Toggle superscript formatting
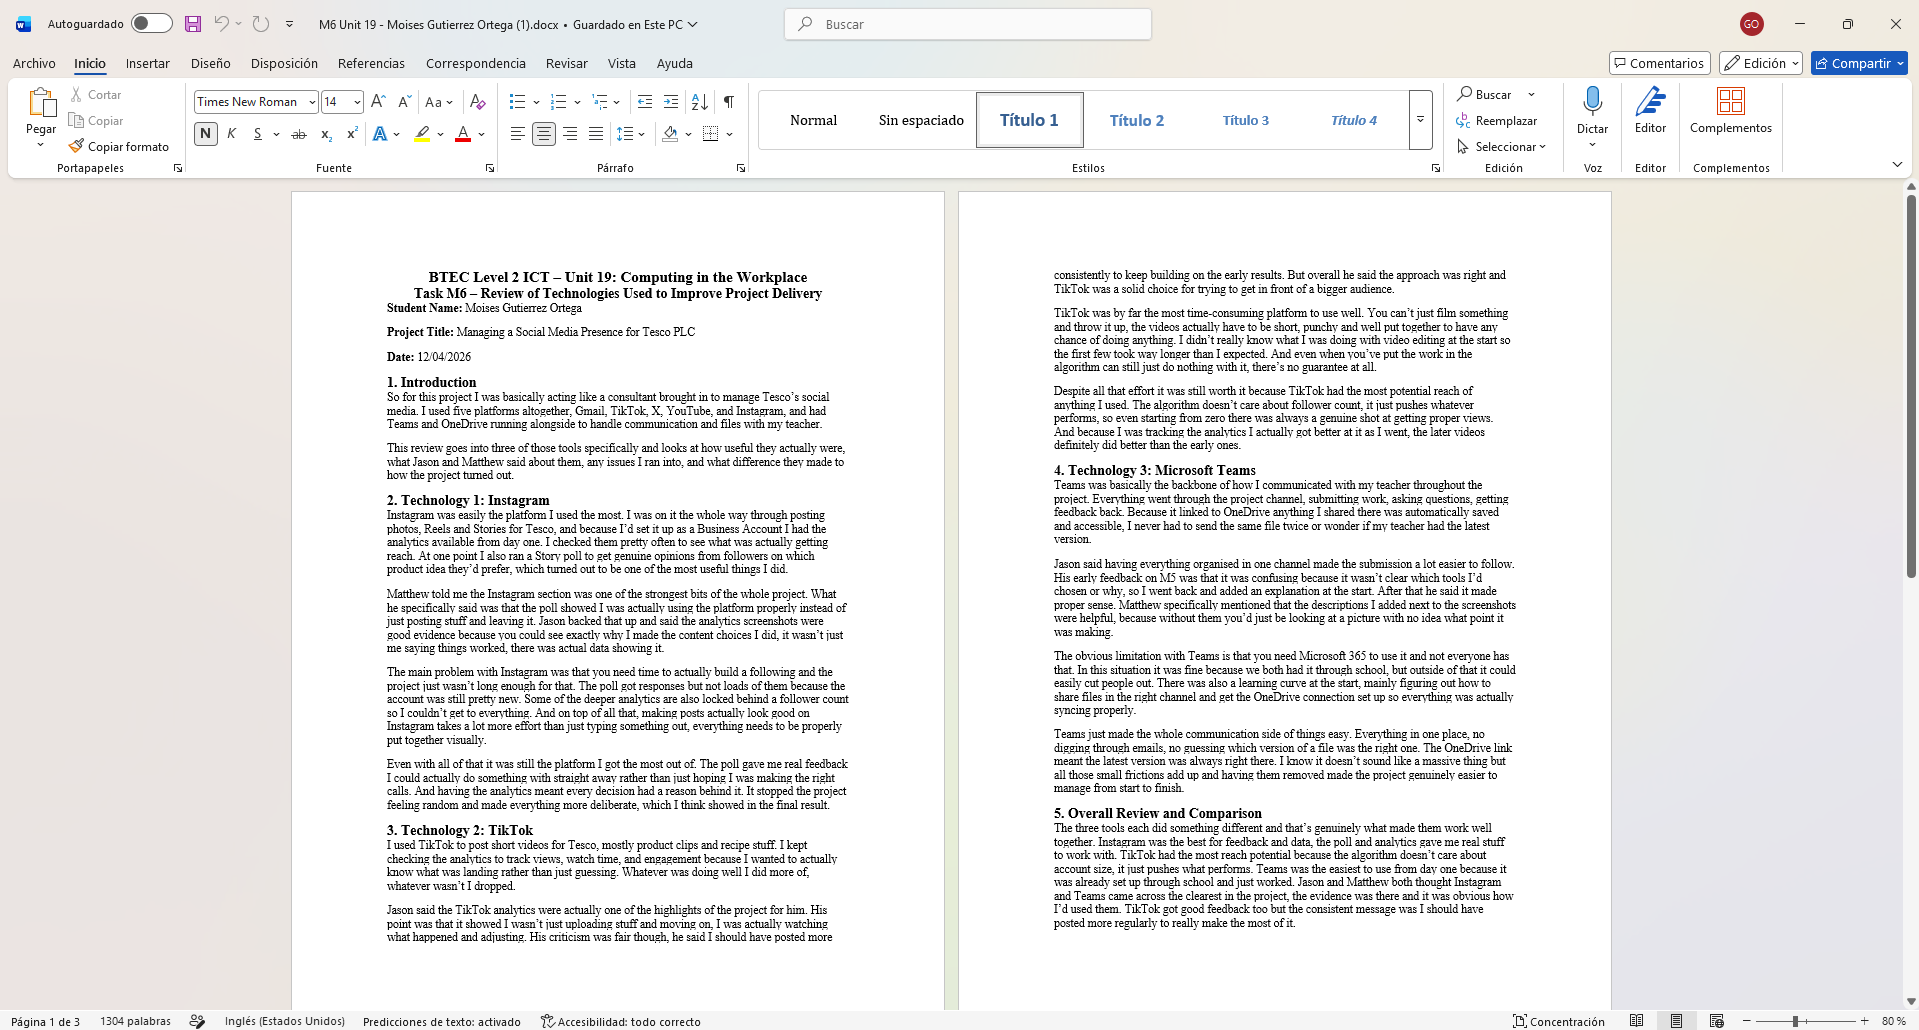 [352, 134]
